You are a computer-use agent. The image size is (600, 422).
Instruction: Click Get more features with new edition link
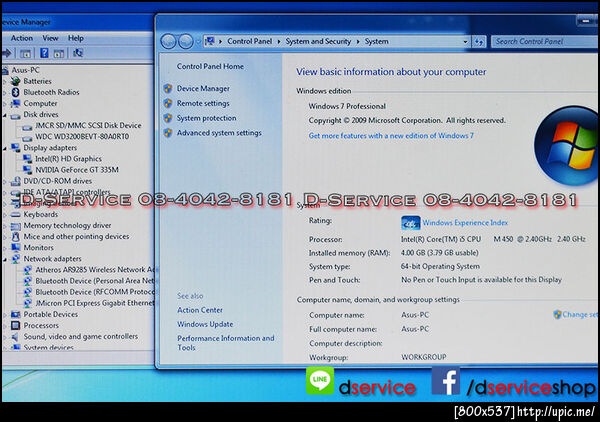tap(391, 136)
